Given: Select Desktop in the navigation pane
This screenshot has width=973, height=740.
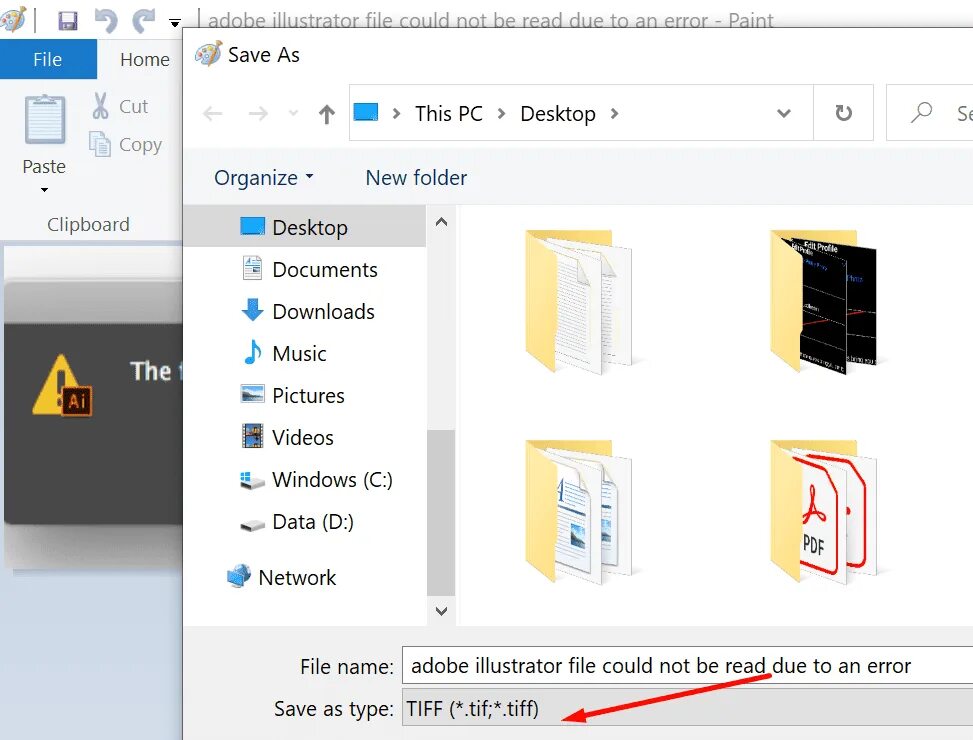Looking at the screenshot, I should click(x=305, y=227).
